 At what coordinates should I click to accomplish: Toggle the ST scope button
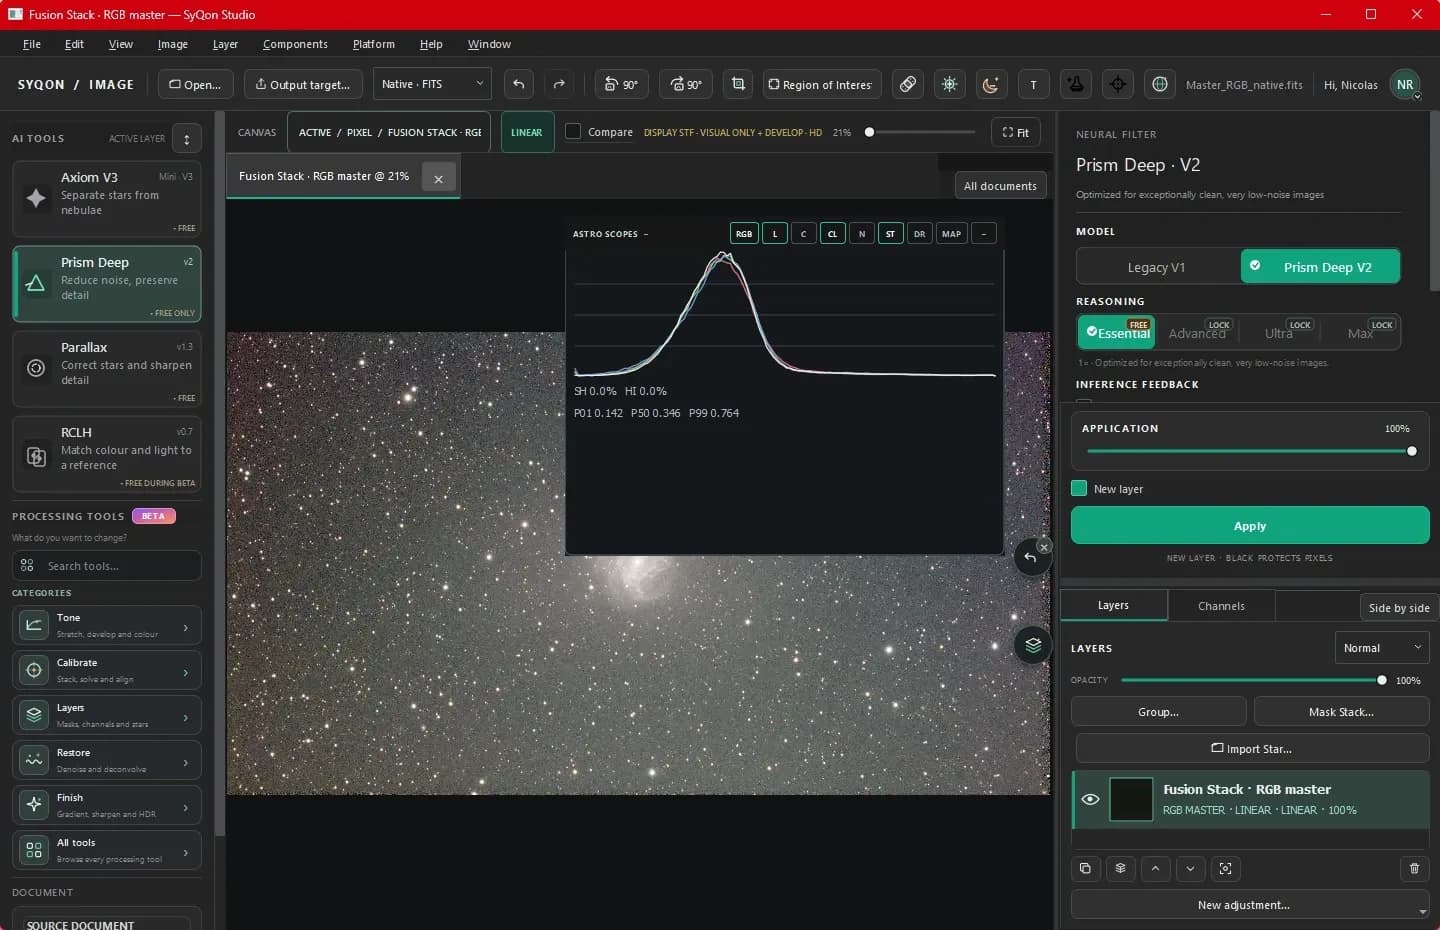click(x=890, y=233)
